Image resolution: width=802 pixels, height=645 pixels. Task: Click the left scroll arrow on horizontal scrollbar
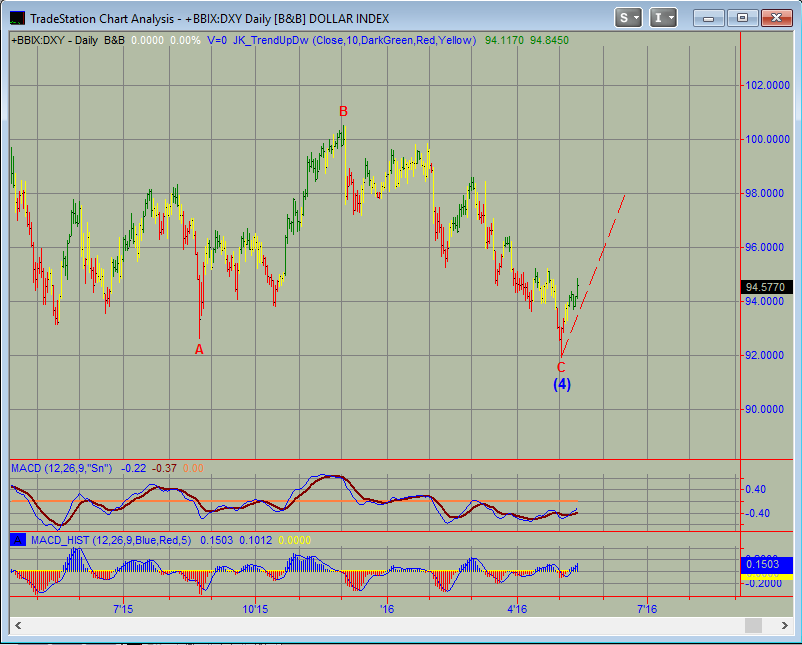click(x=19, y=625)
